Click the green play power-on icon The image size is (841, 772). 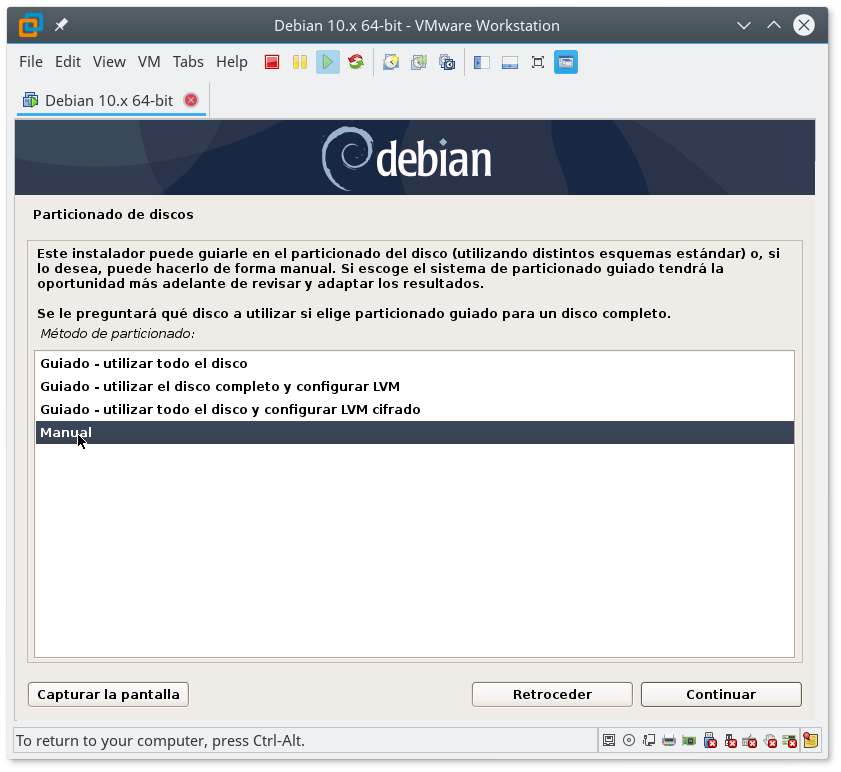click(x=328, y=62)
